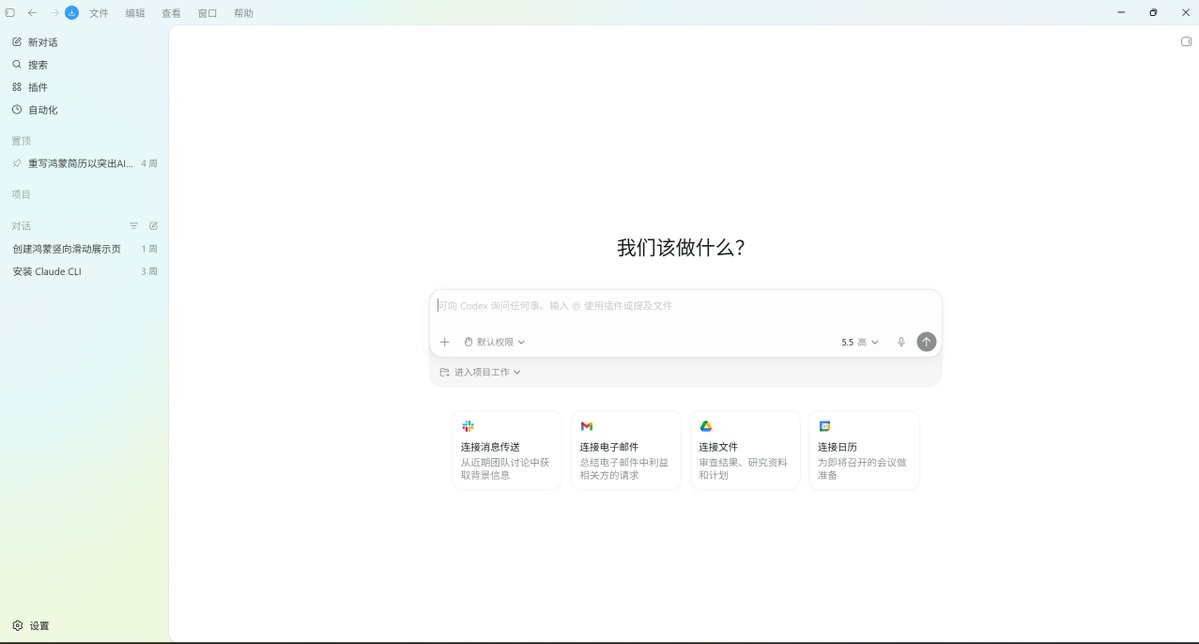Select the 连接日历 calendar card

click(x=864, y=450)
